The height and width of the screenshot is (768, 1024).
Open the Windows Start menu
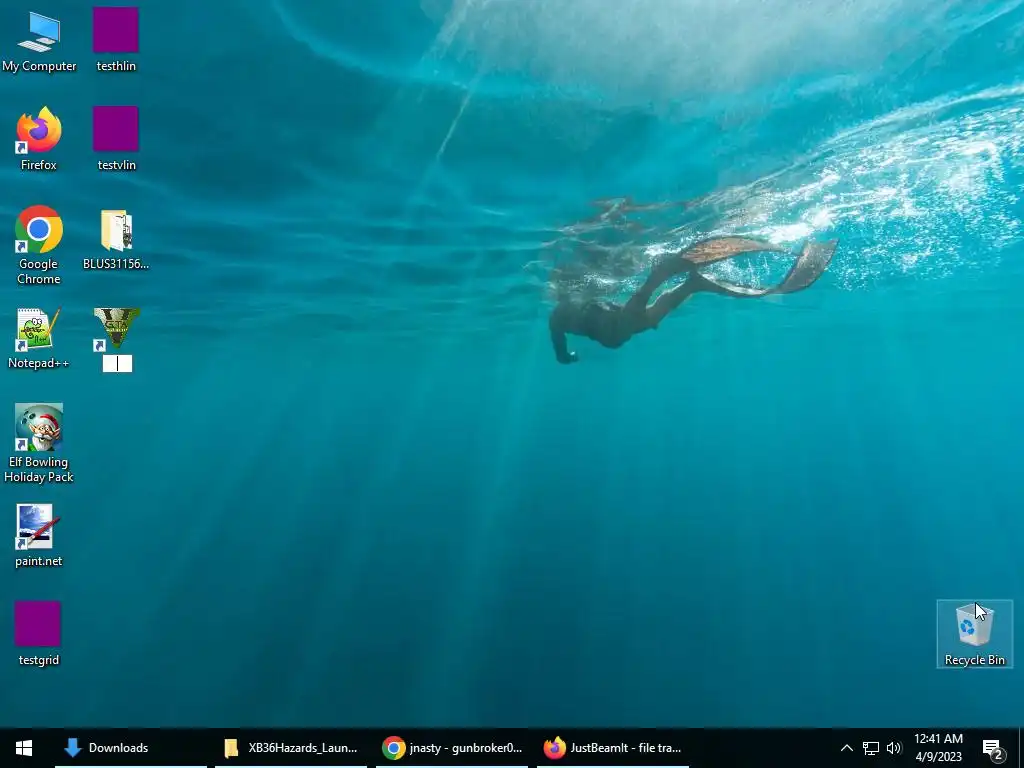[24, 748]
